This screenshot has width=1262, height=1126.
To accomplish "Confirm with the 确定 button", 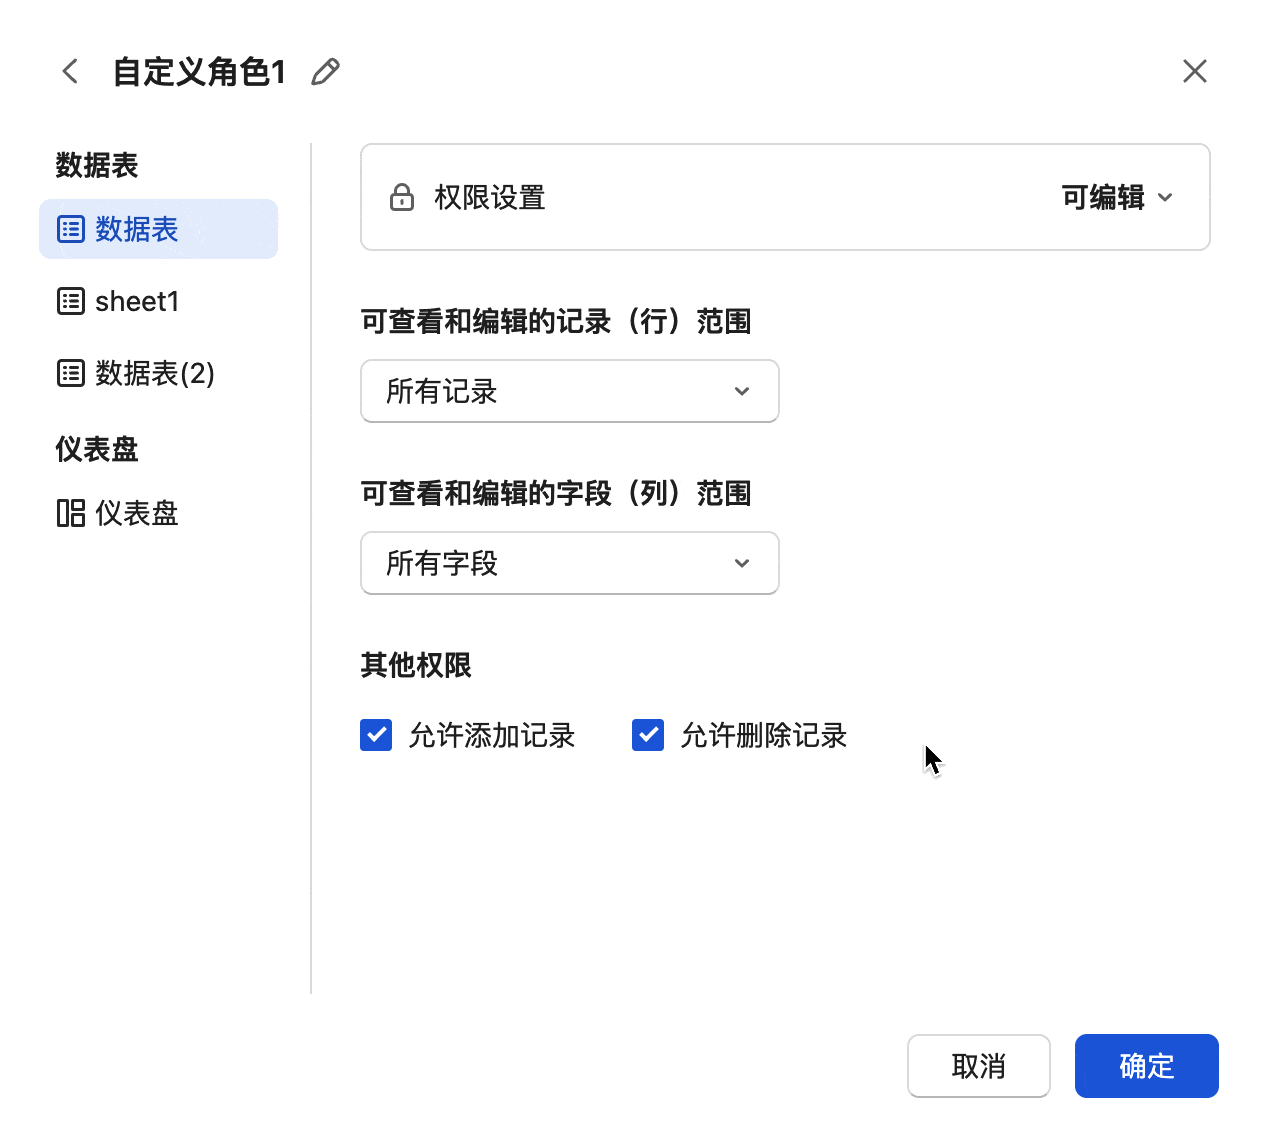I will (1146, 1066).
